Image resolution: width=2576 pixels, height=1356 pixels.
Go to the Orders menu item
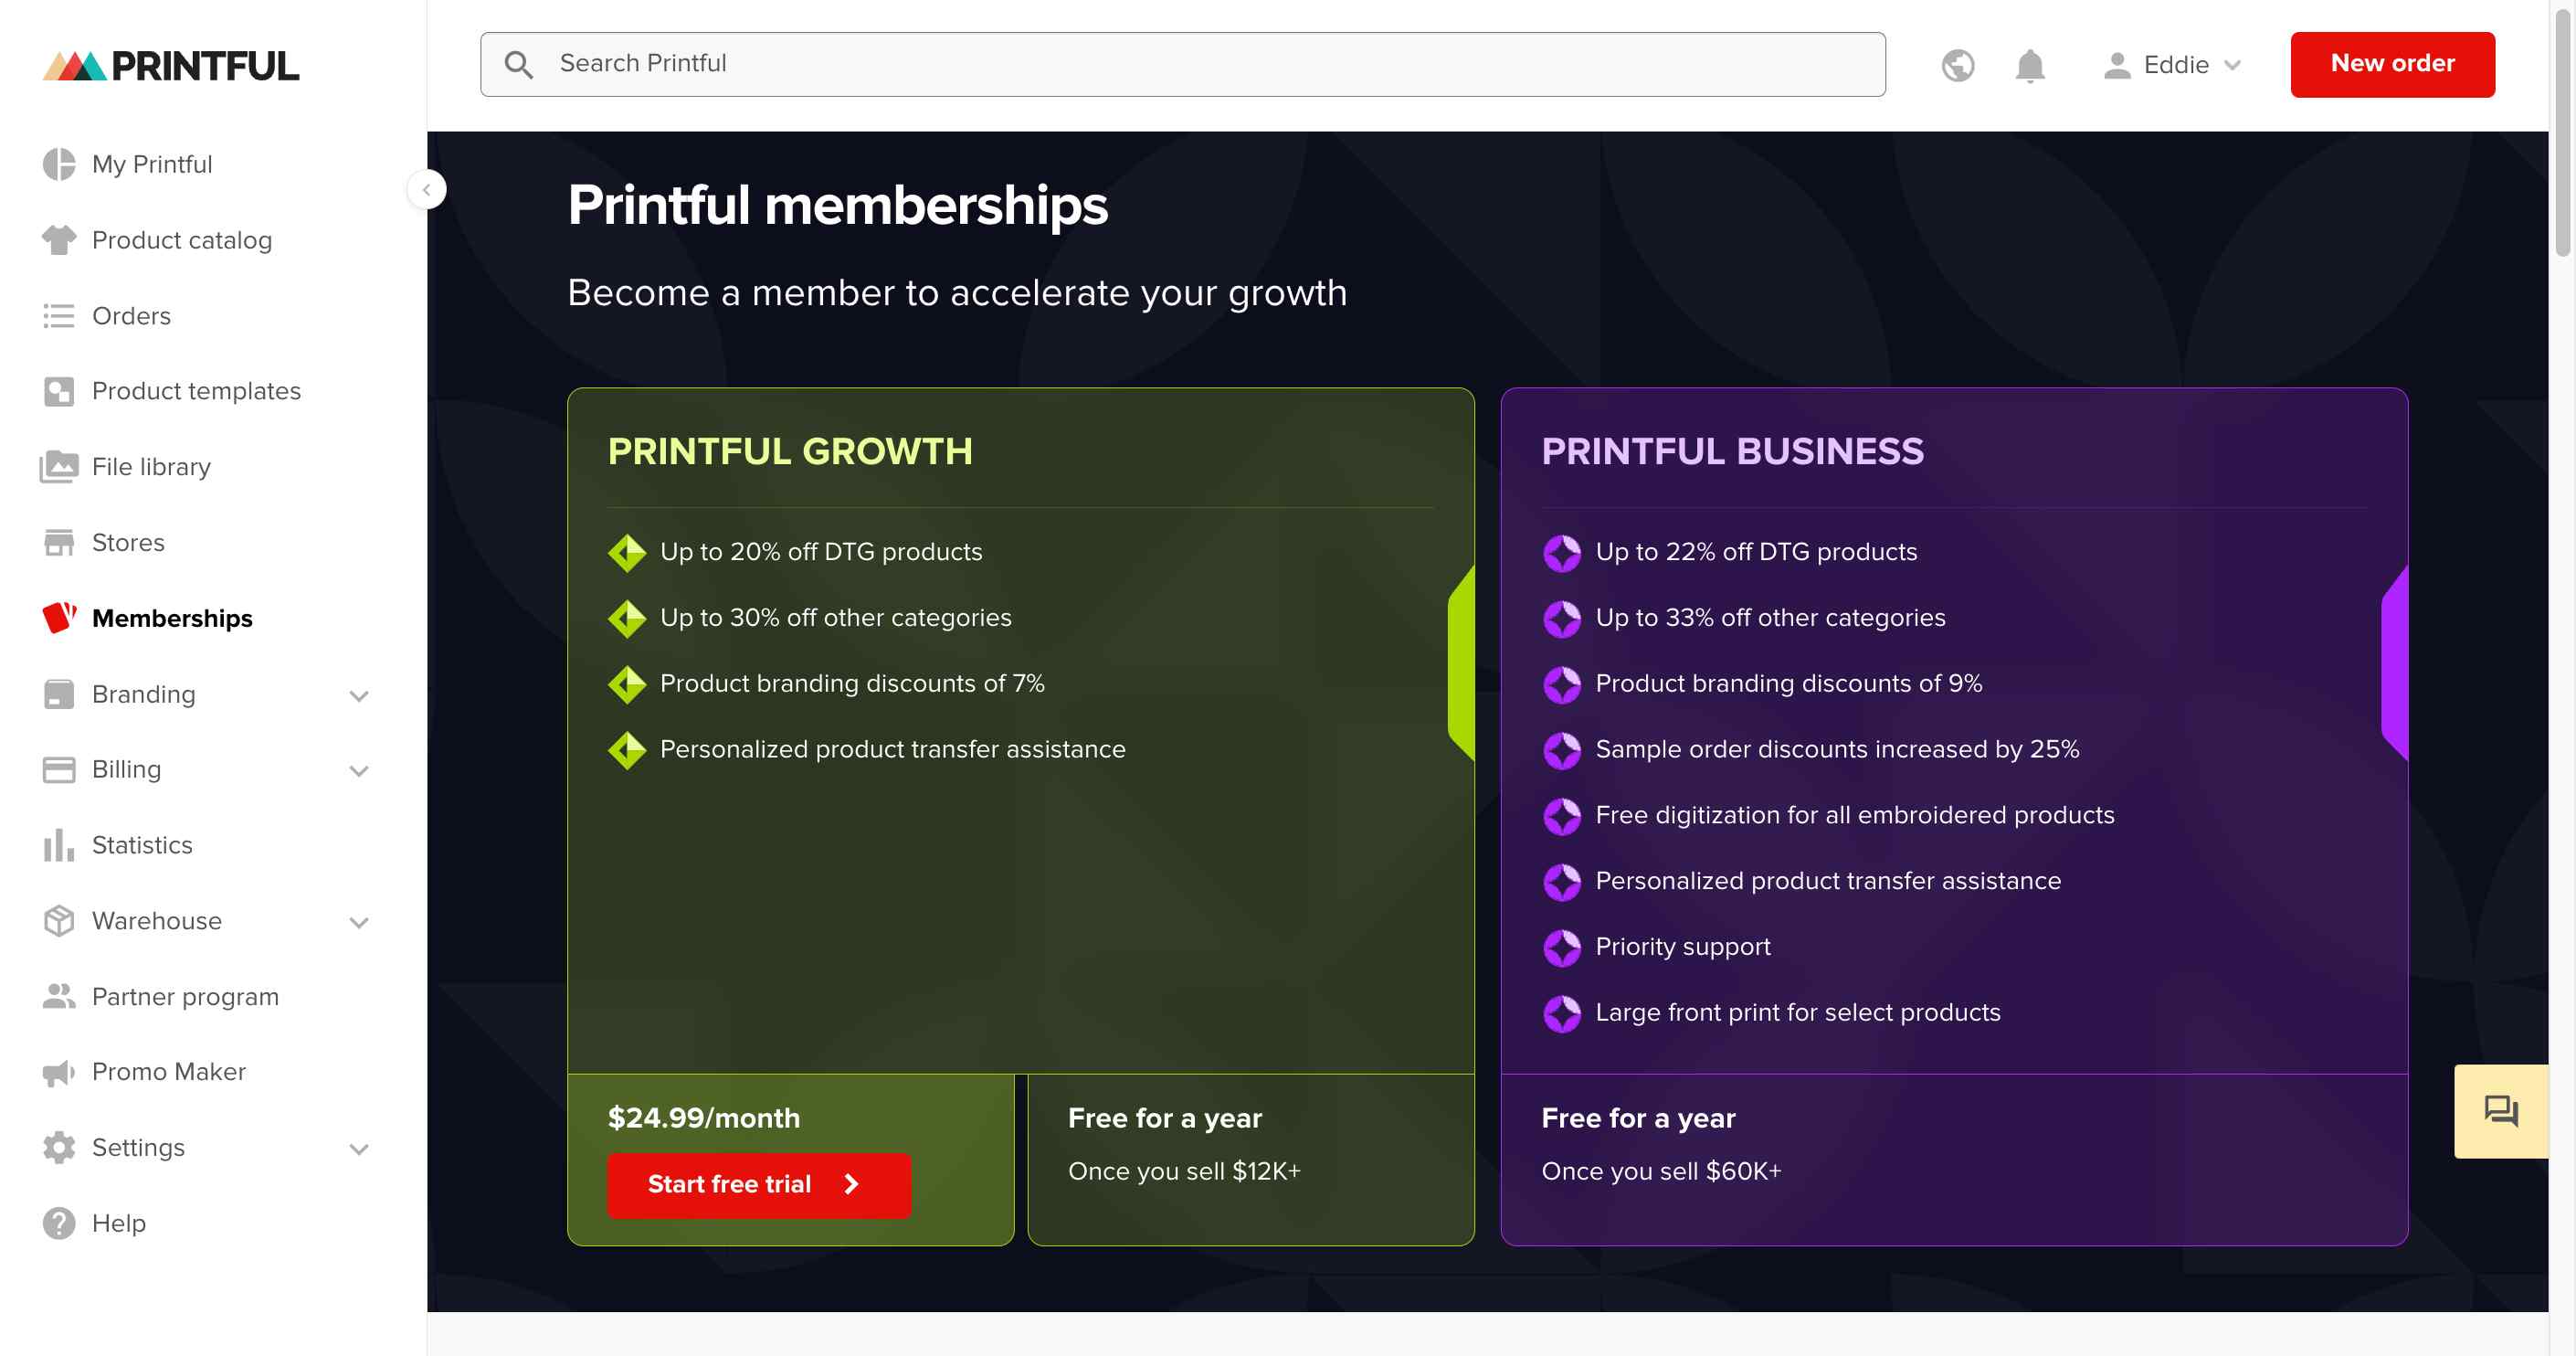pyautogui.click(x=131, y=316)
